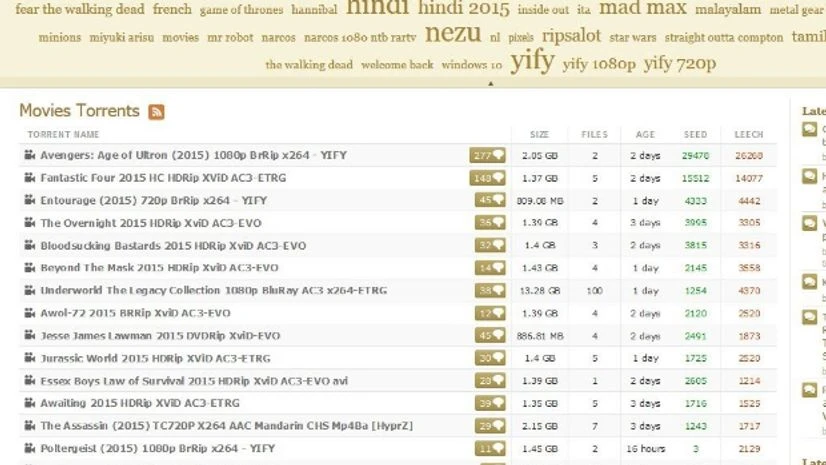Click the 'star wars' tag

633,38
